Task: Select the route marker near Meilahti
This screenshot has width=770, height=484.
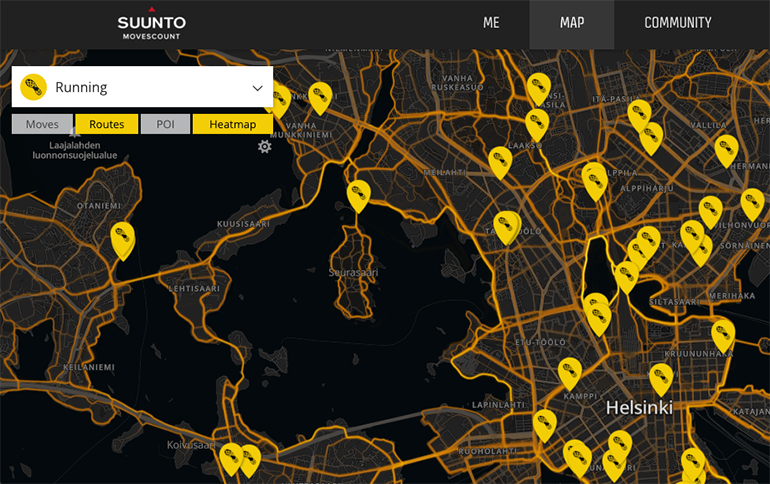Action: (500, 161)
